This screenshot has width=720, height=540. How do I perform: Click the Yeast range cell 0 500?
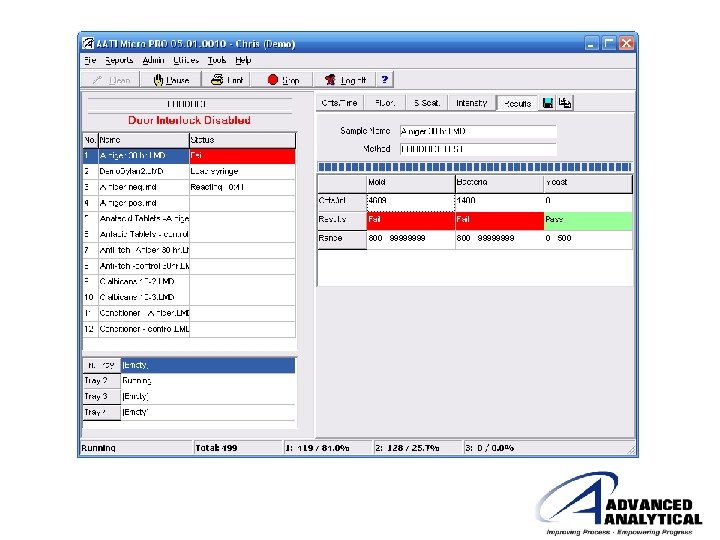(x=588, y=239)
